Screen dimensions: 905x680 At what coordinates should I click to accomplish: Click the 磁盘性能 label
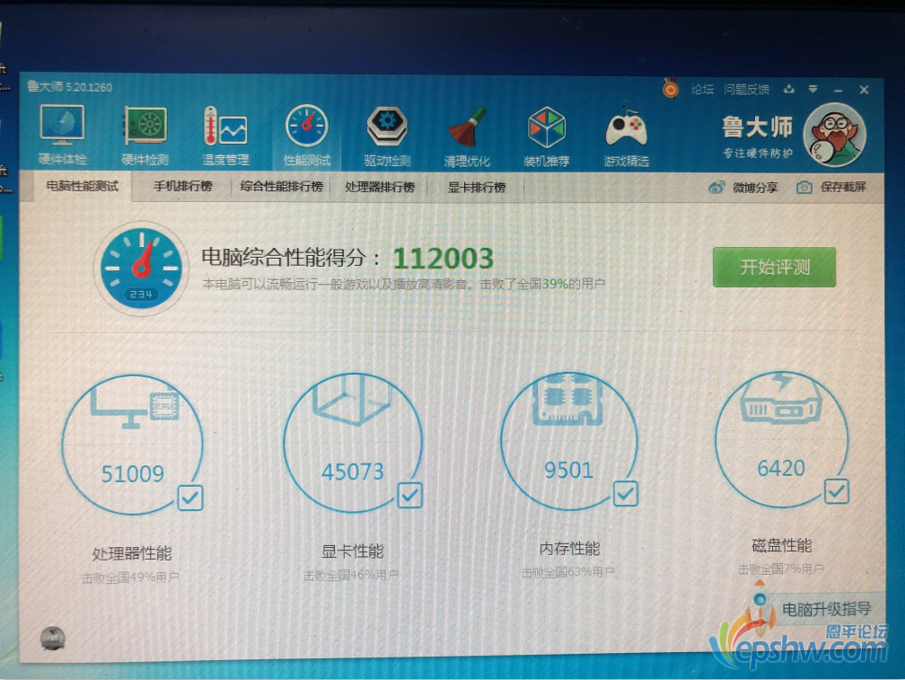[x=781, y=546]
